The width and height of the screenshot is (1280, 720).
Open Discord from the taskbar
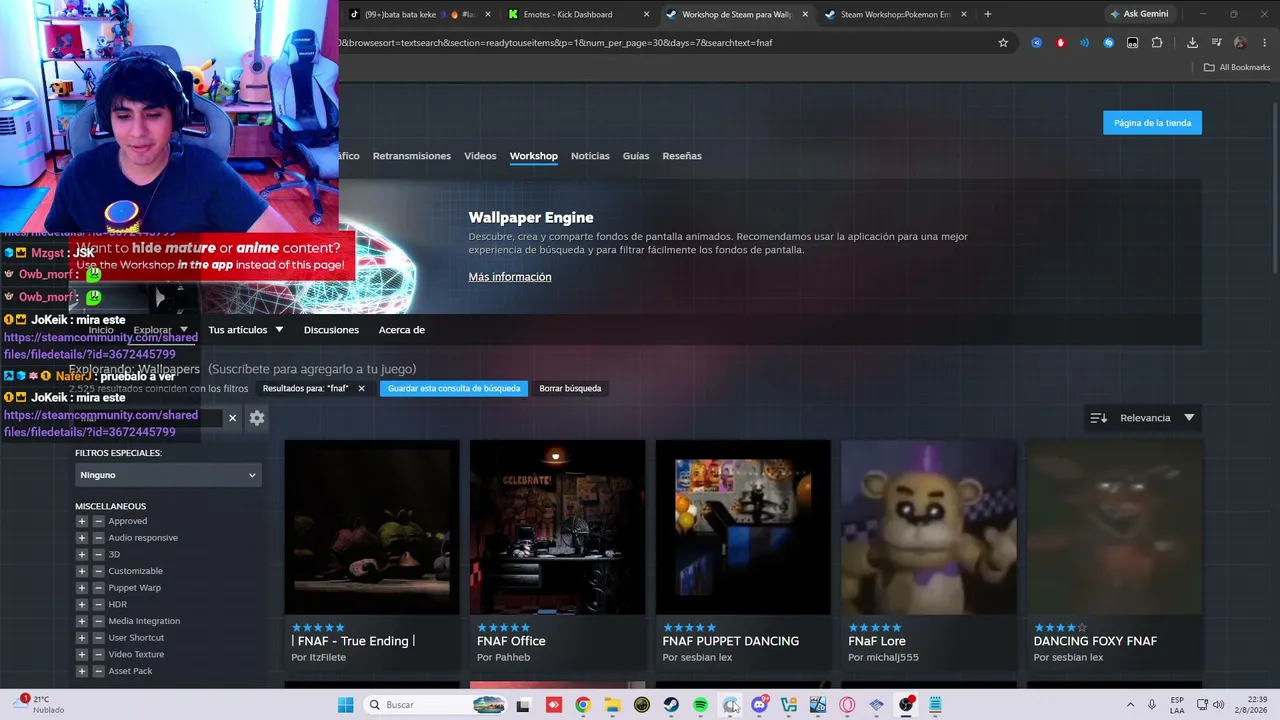[x=759, y=705]
